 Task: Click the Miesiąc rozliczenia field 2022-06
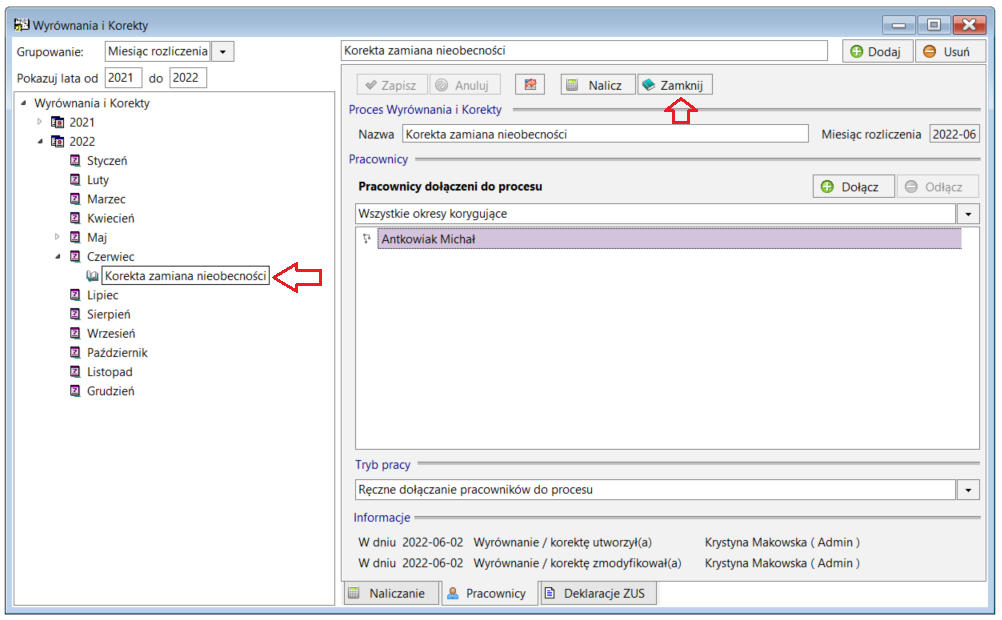[954, 134]
